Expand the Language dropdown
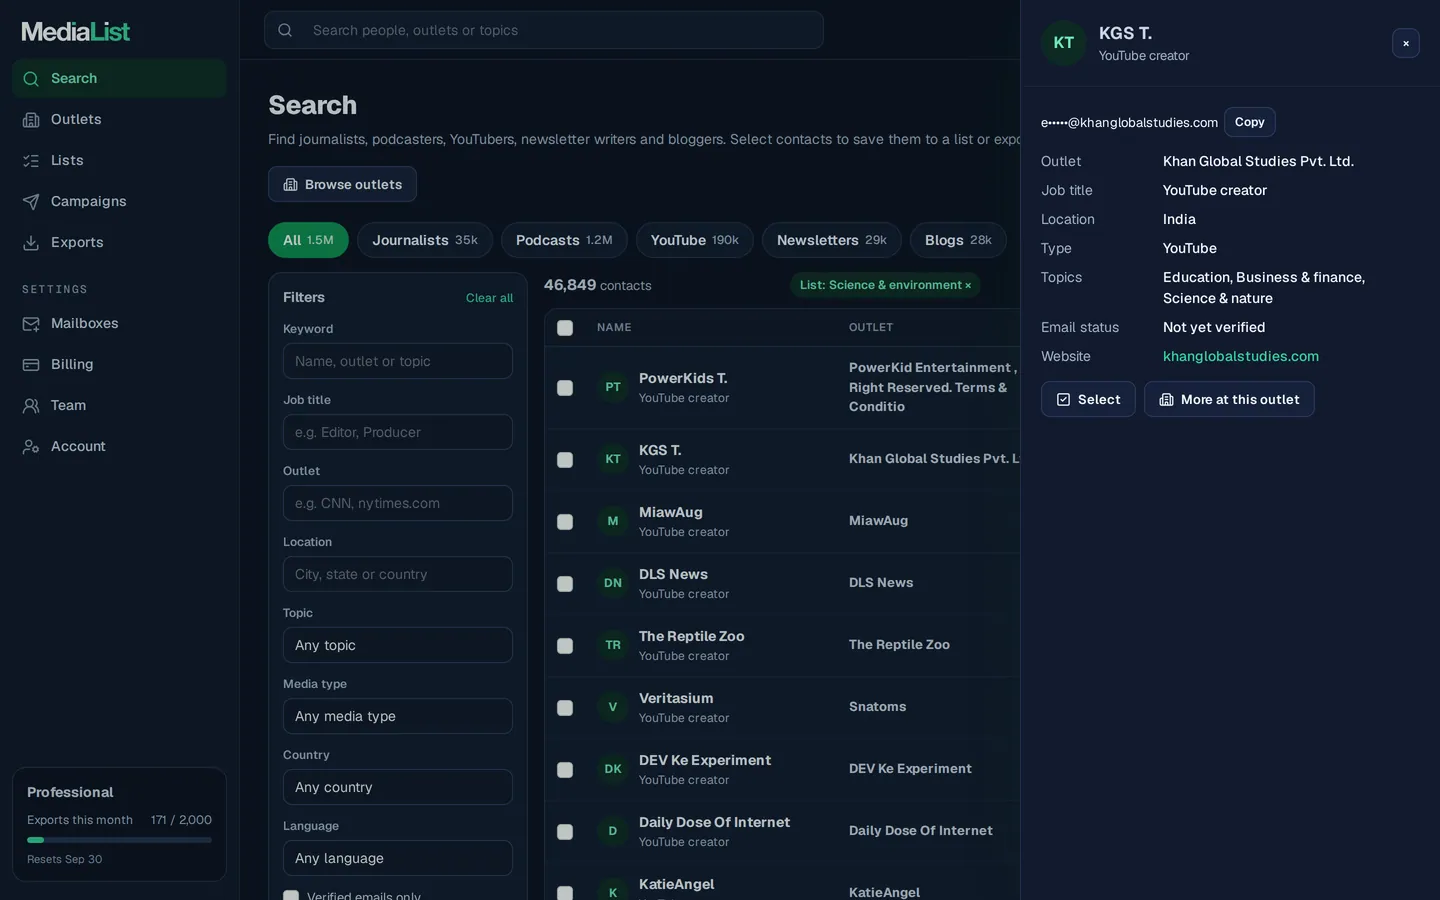 pos(398,858)
